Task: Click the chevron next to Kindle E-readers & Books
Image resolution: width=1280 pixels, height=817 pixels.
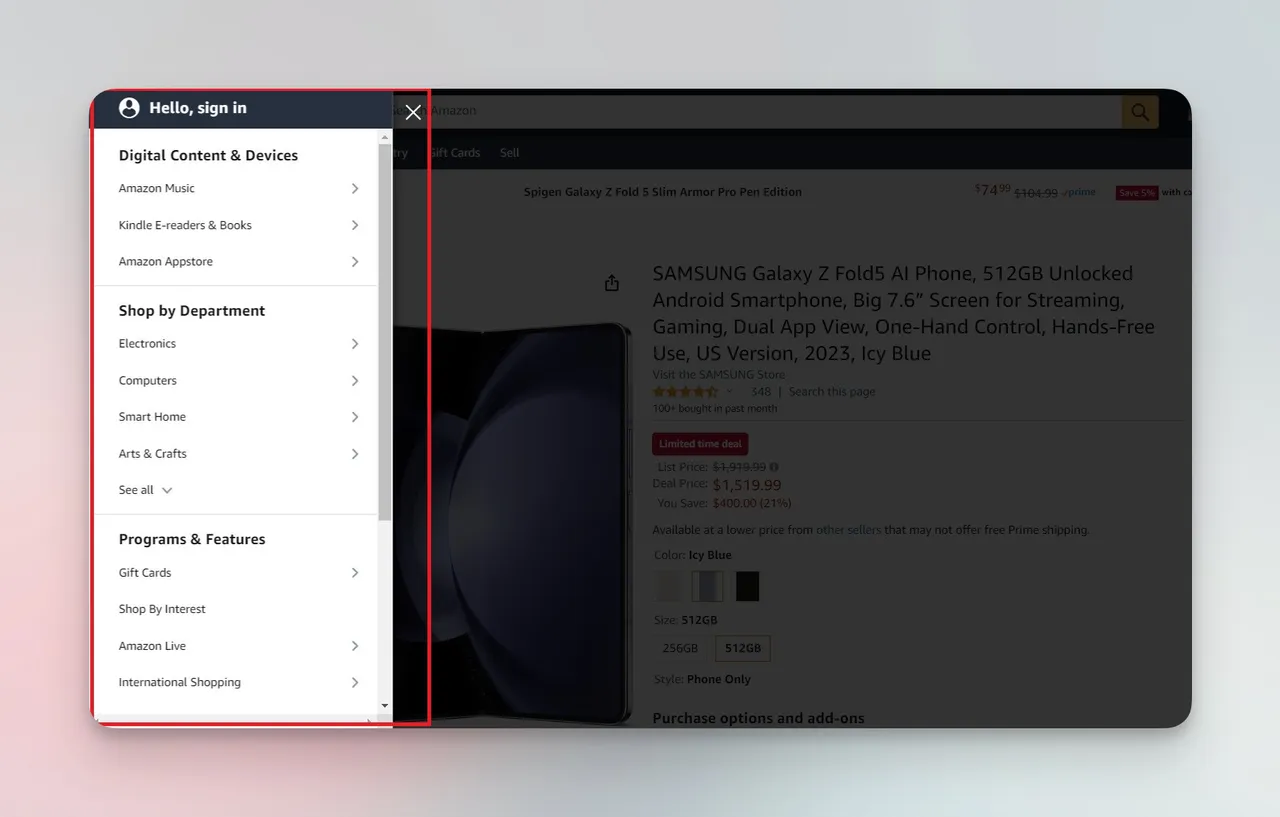Action: tap(355, 225)
